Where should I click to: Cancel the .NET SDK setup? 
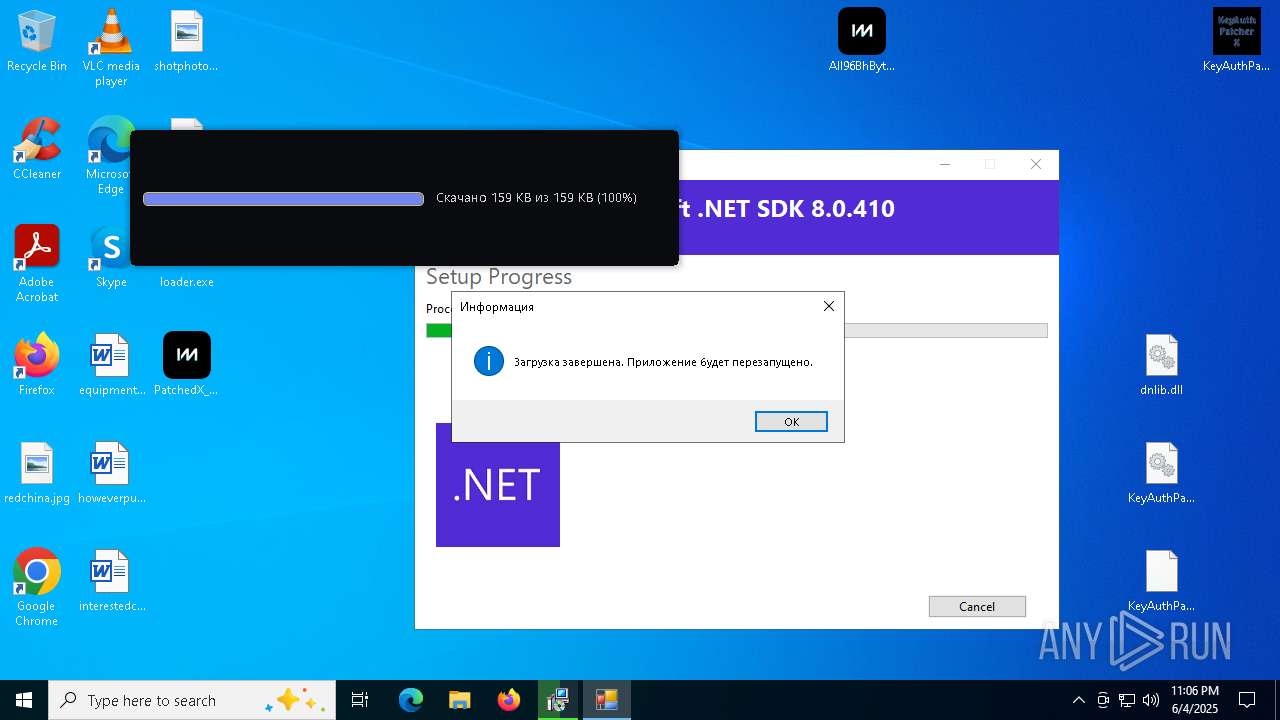(x=977, y=606)
